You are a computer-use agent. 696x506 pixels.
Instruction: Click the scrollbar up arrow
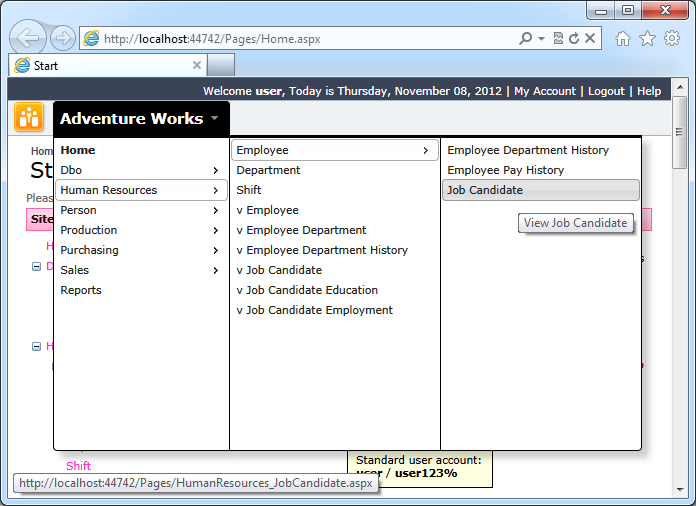(x=680, y=87)
